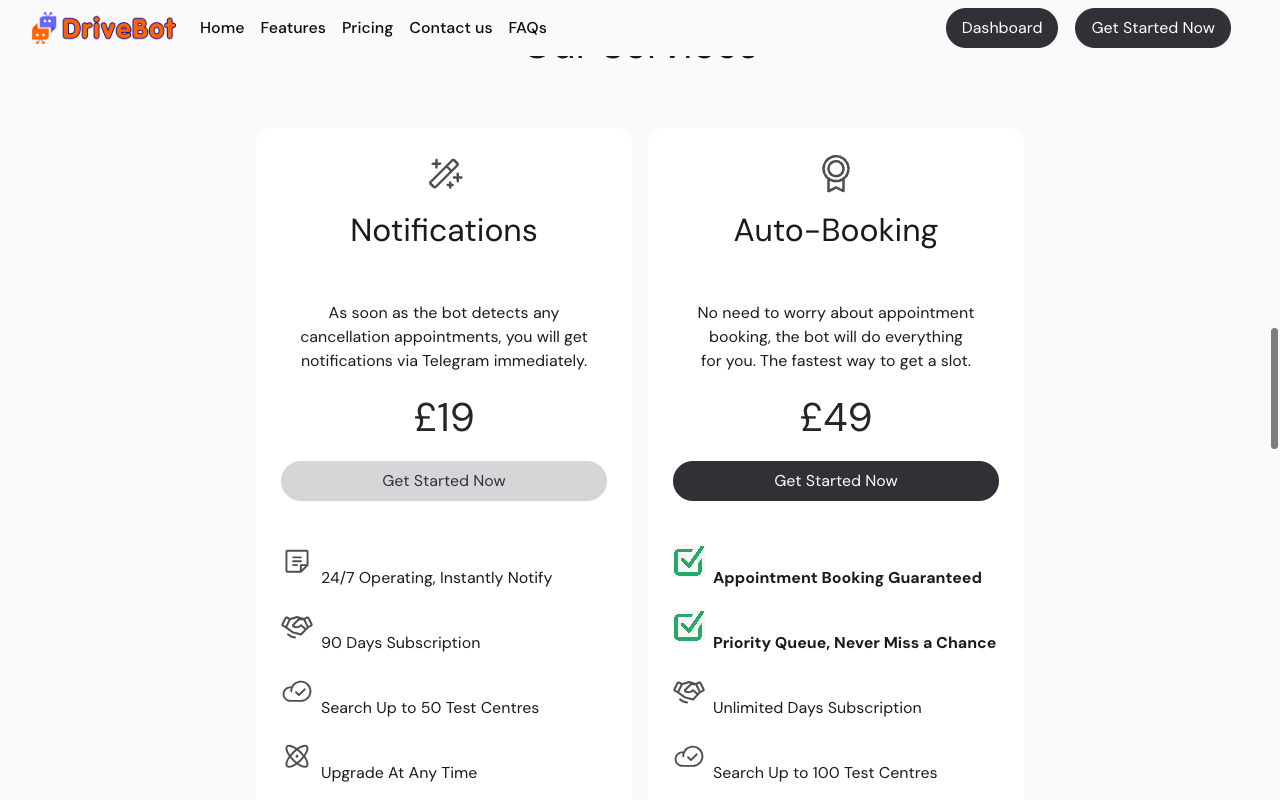Click the handshake icon for Unlimited Days Subscription
Viewport: 1280px width, 800px height.
click(x=688, y=691)
